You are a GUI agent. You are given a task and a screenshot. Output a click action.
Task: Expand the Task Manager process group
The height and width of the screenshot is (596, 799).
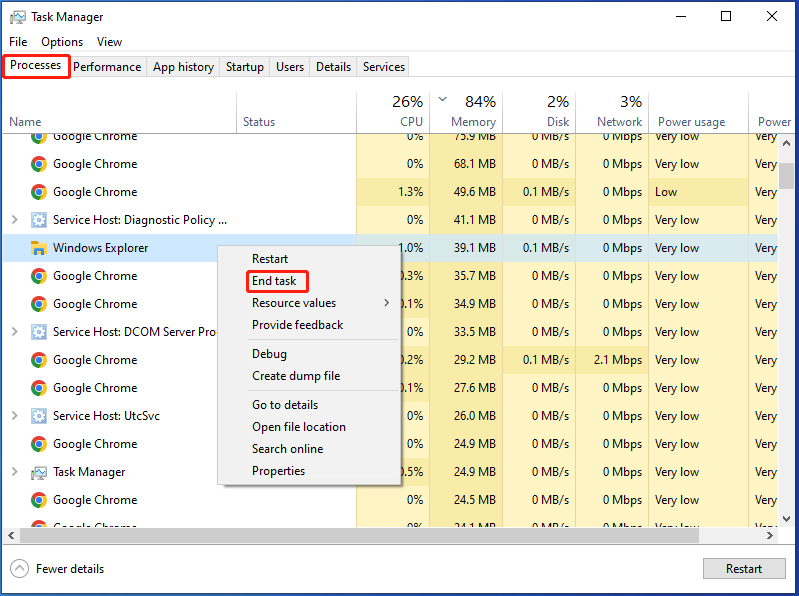(15, 472)
